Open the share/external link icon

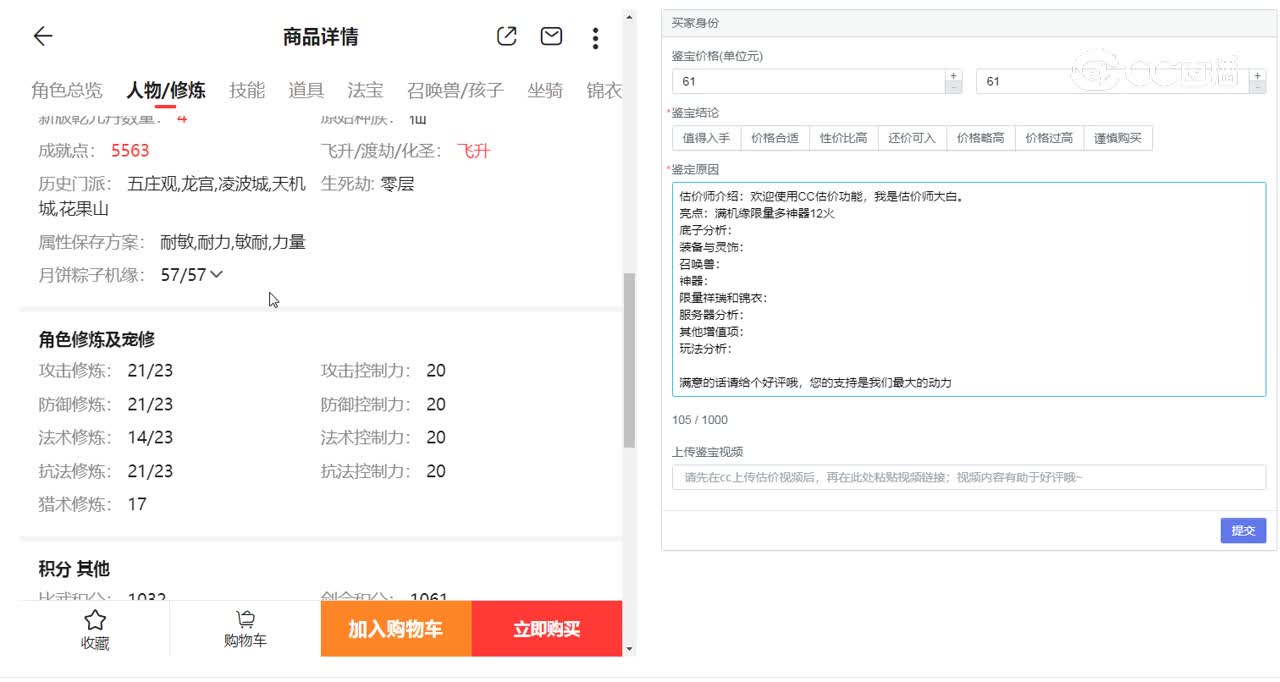[506, 36]
